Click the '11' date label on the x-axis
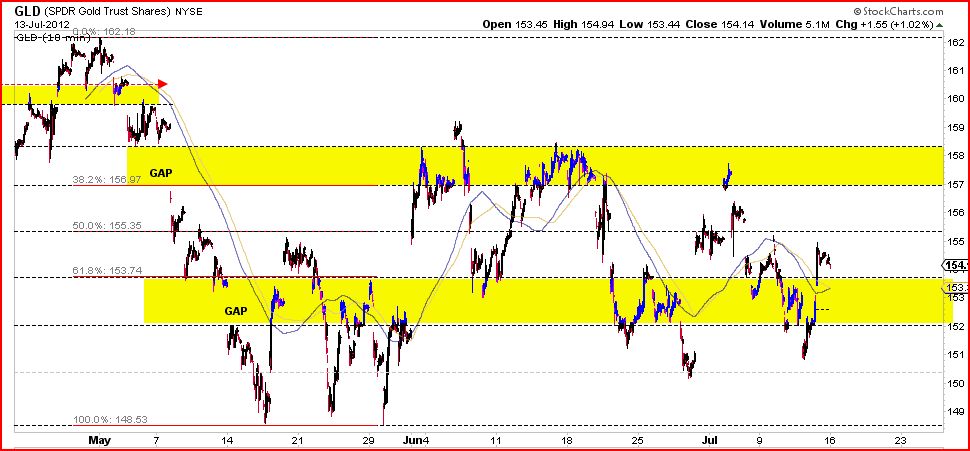The width and height of the screenshot is (970, 451). pyautogui.click(x=496, y=440)
